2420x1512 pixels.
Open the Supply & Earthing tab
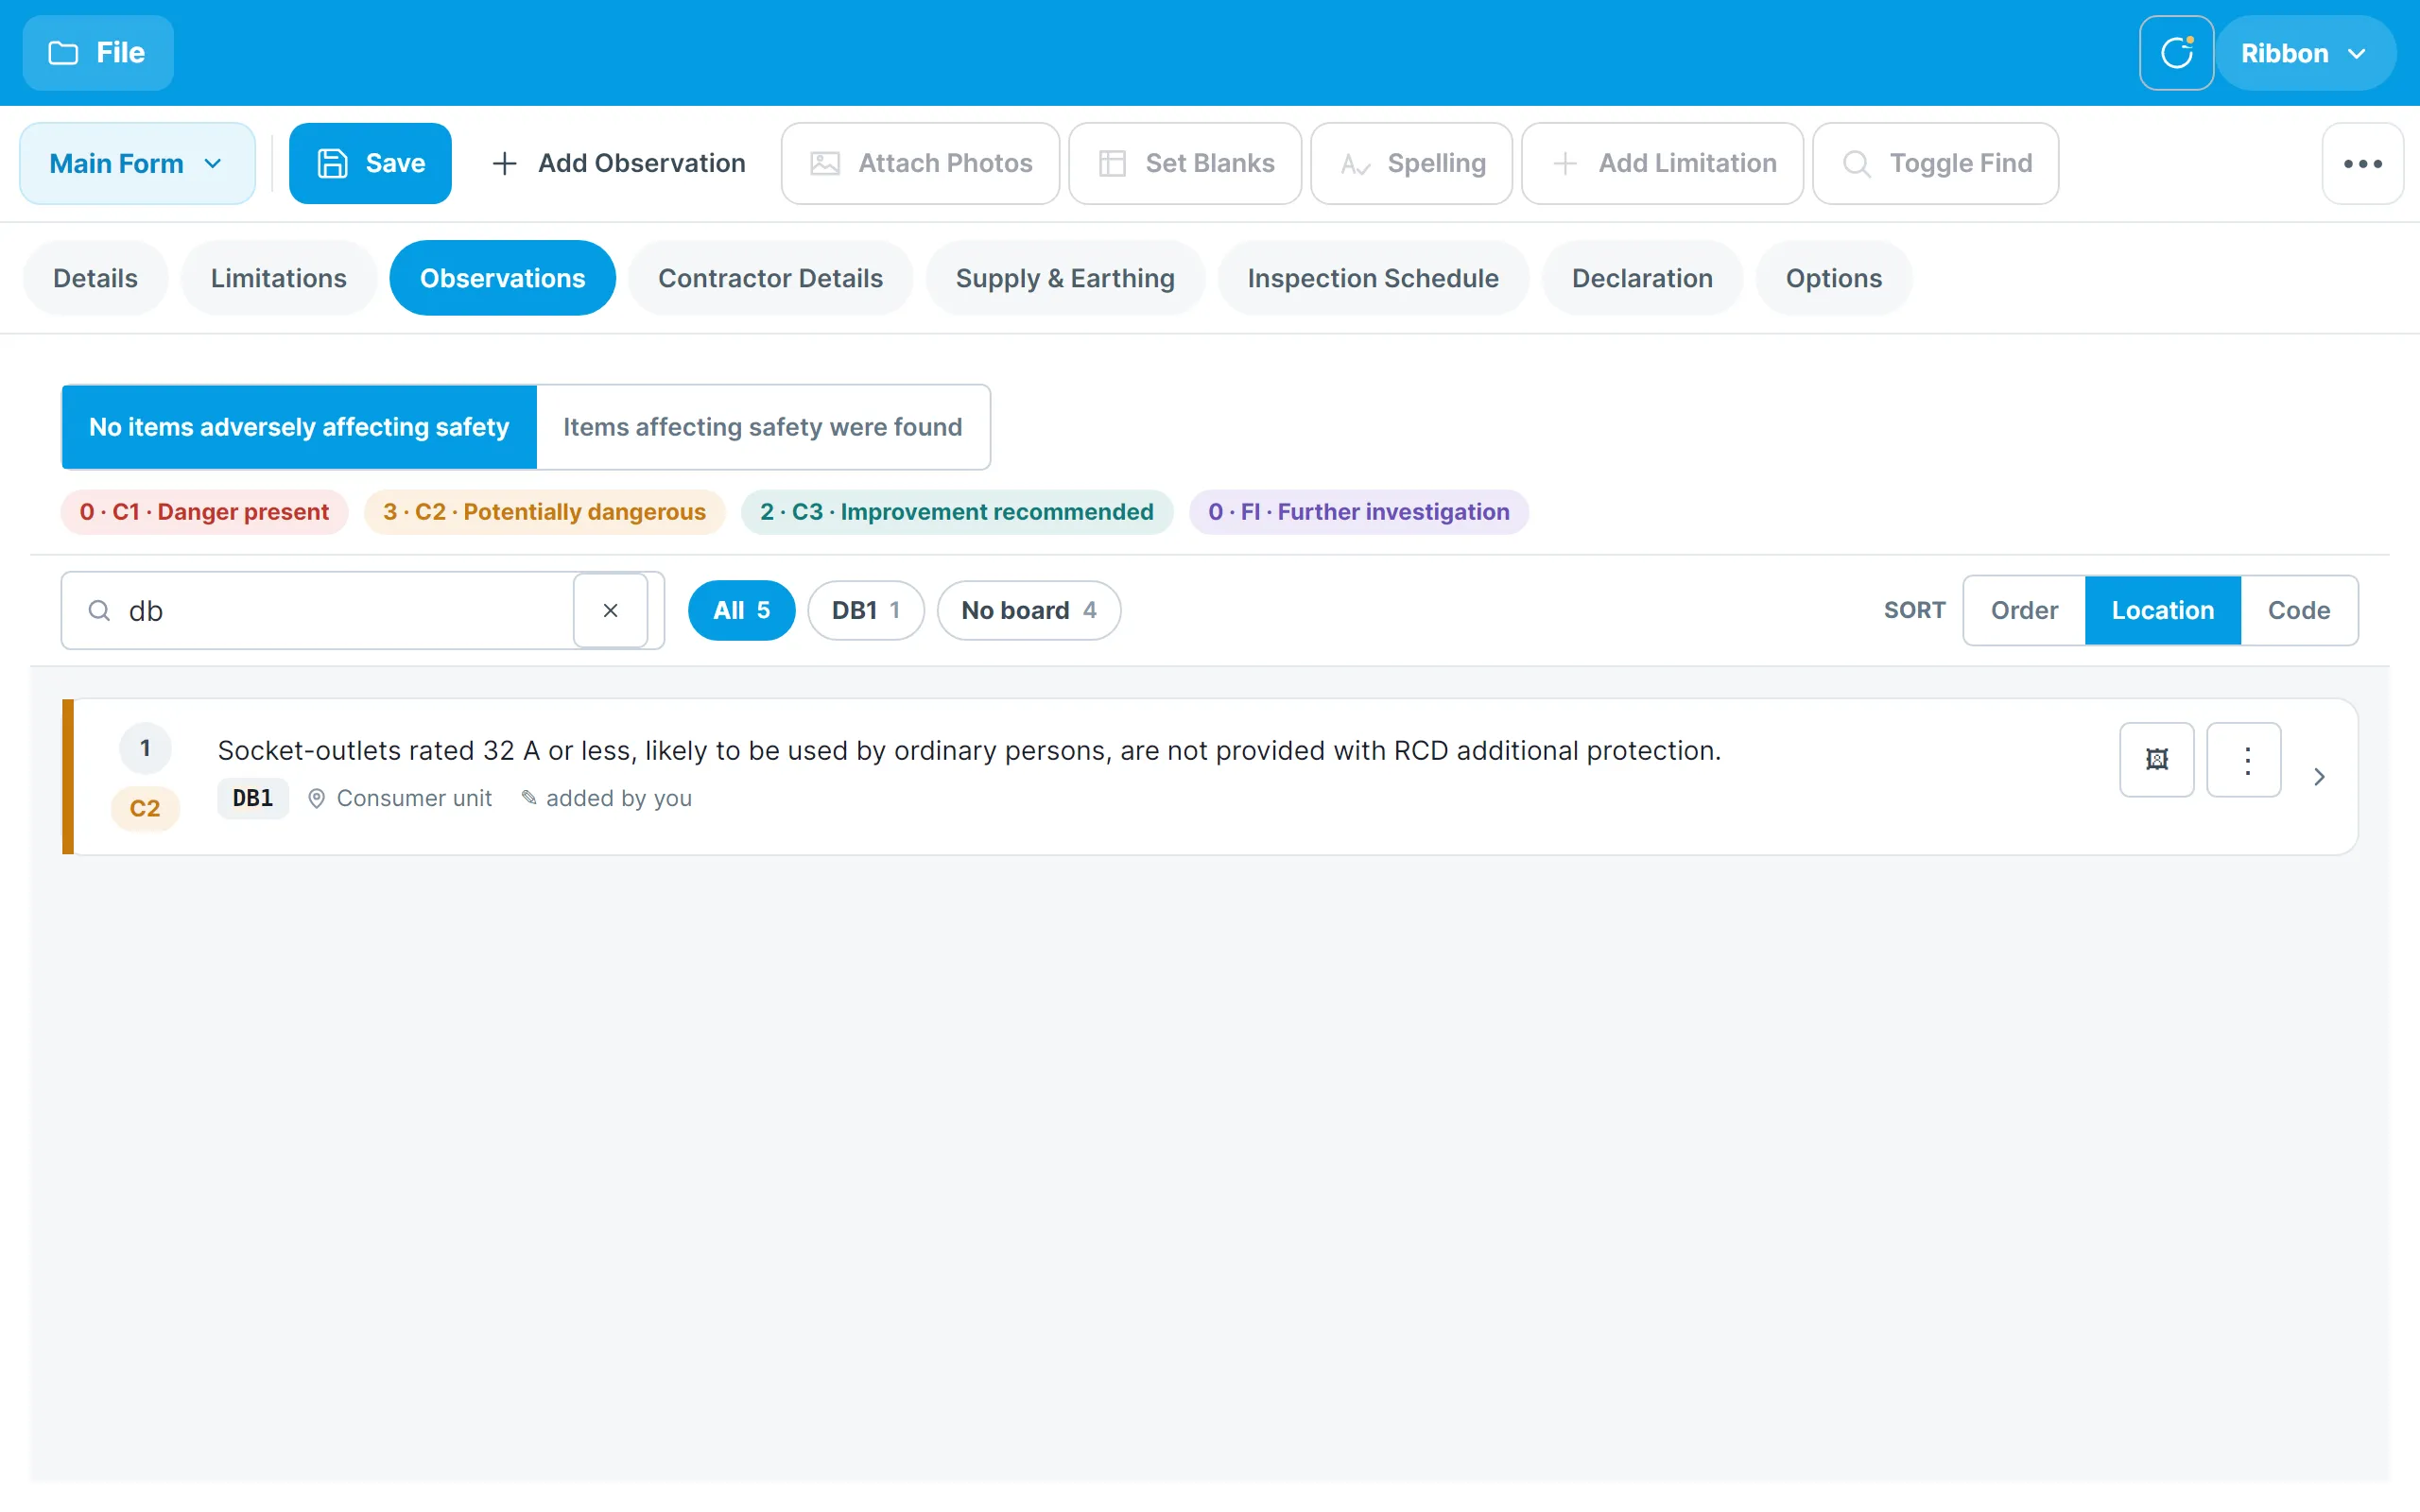(1065, 278)
